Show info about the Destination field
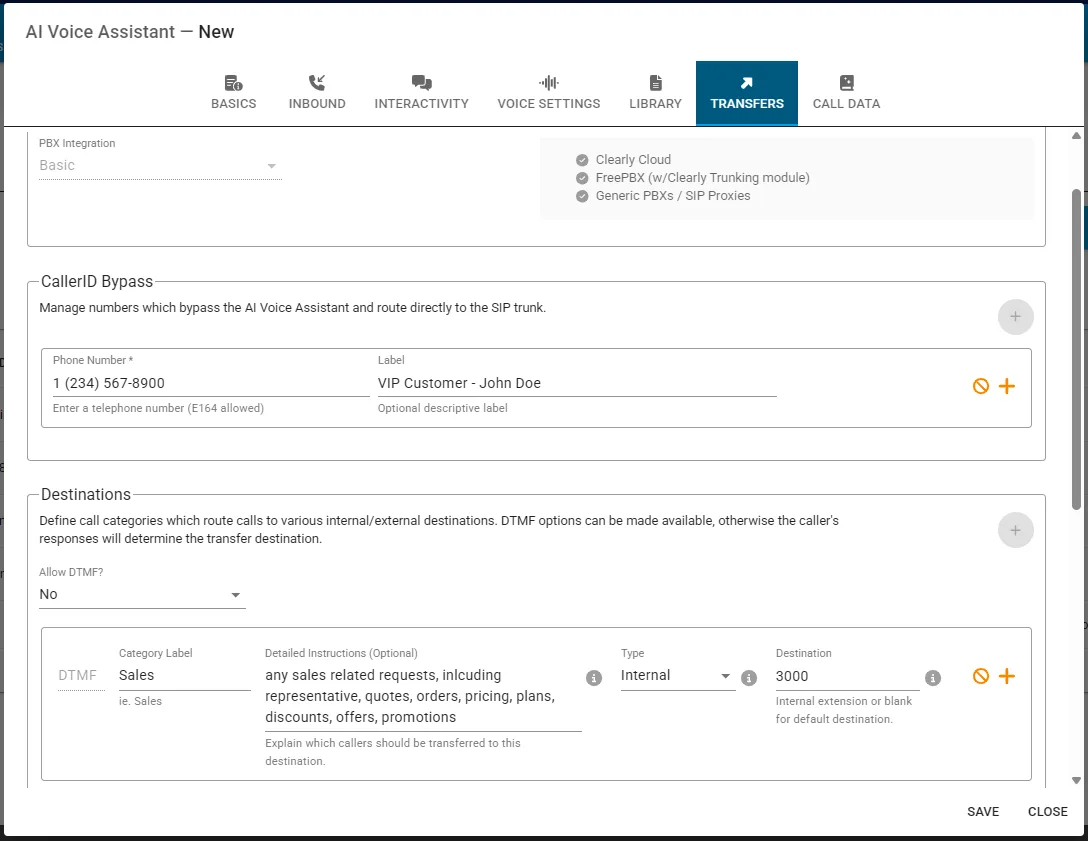 point(933,678)
